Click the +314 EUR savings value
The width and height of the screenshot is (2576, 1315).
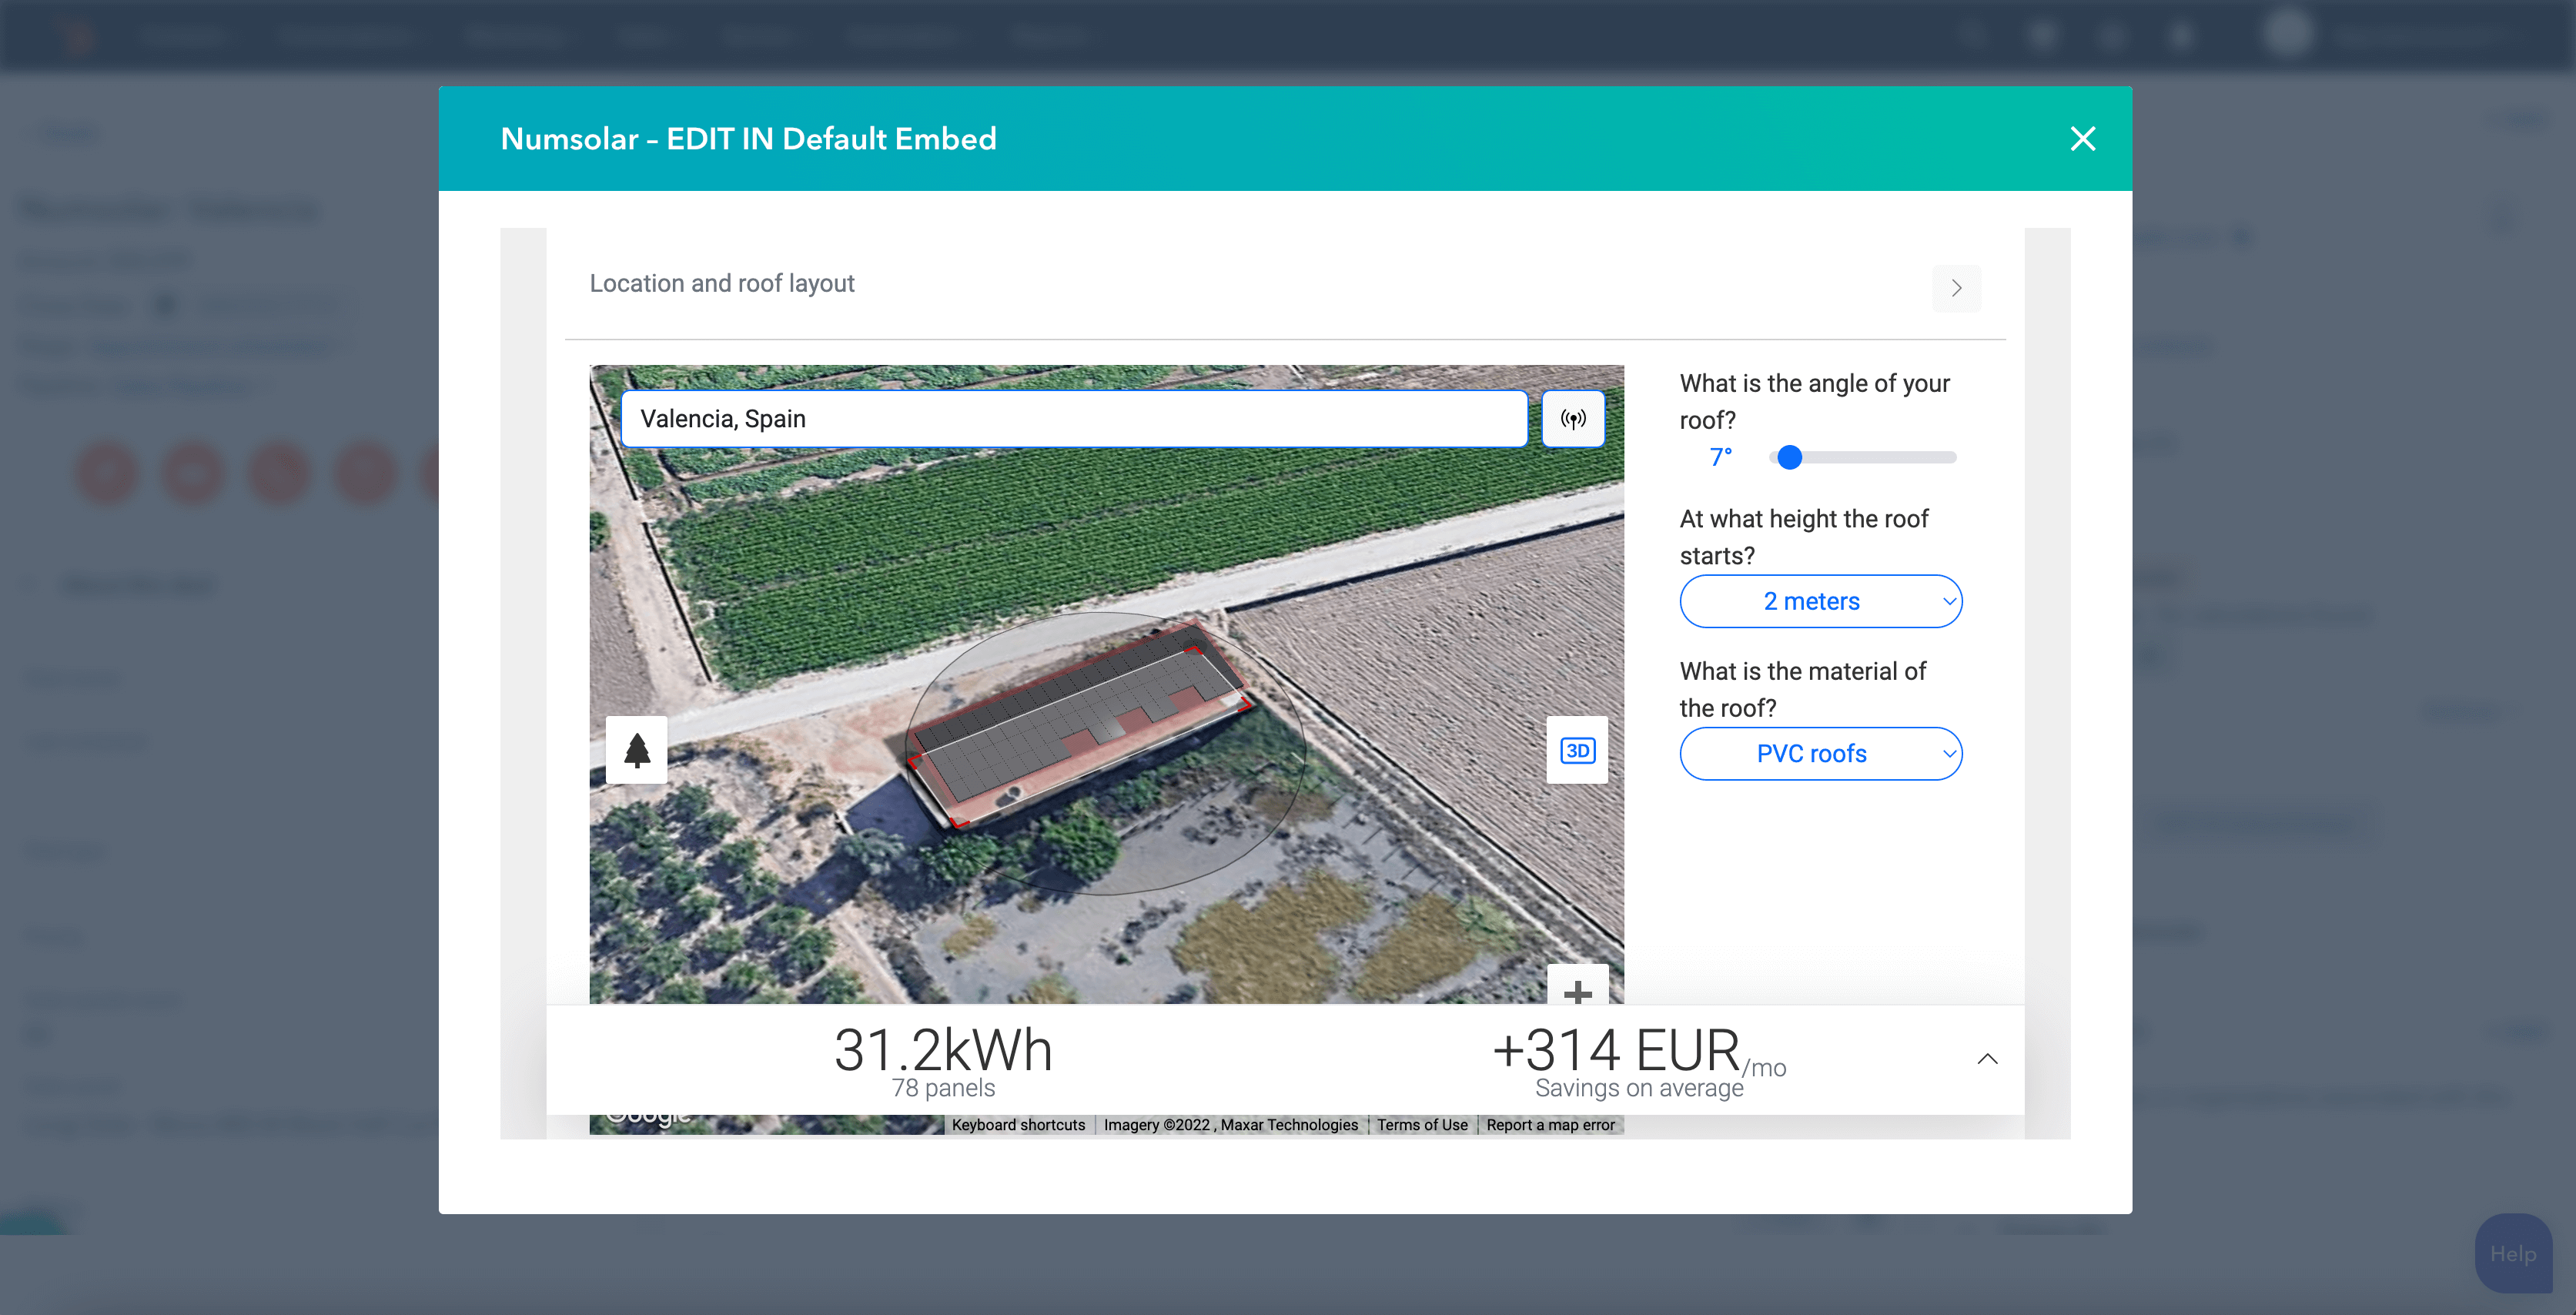(x=1616, y=1051)
